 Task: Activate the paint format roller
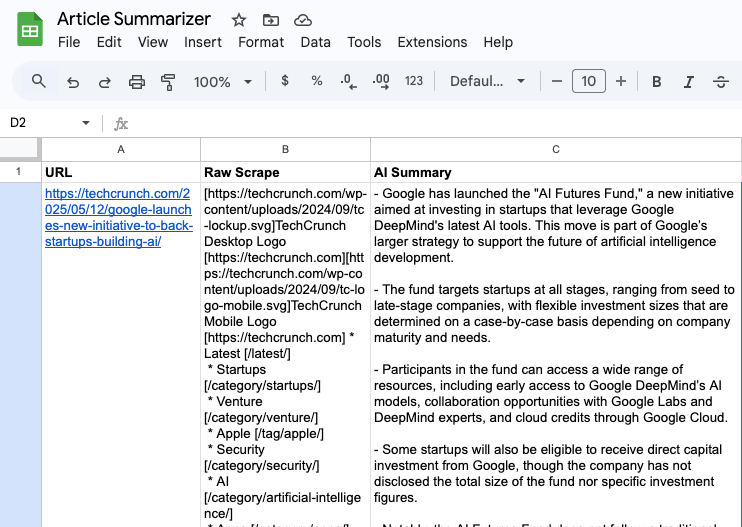point(168,82)
